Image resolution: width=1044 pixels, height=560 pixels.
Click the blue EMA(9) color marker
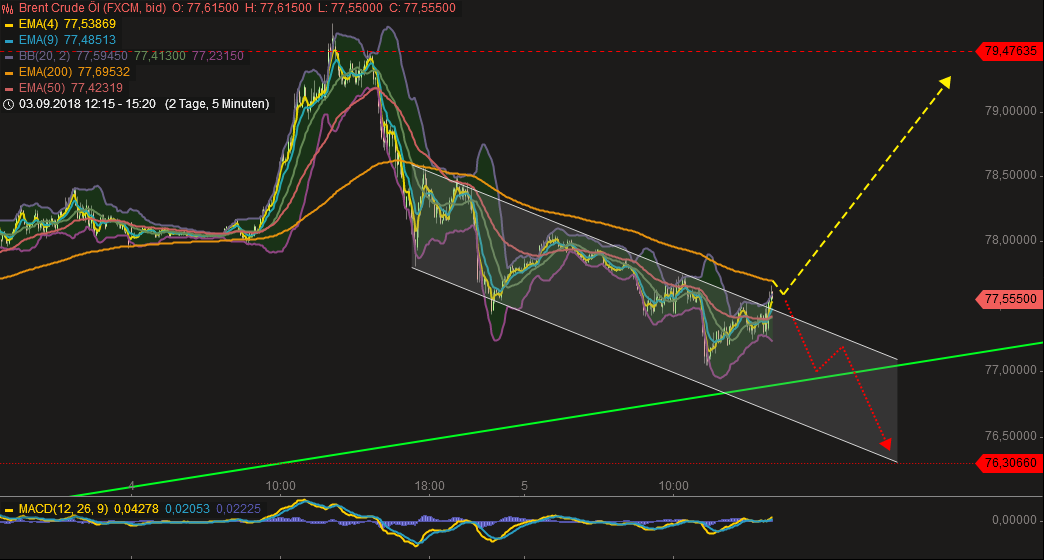9,41
